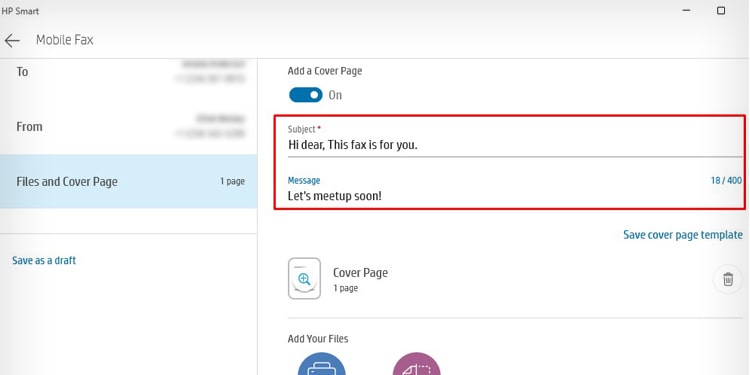Image resolution: width=750 pixels, height=375 pixels.
Task: Click the Mobile Fax title
Action: tap(65, 40)
